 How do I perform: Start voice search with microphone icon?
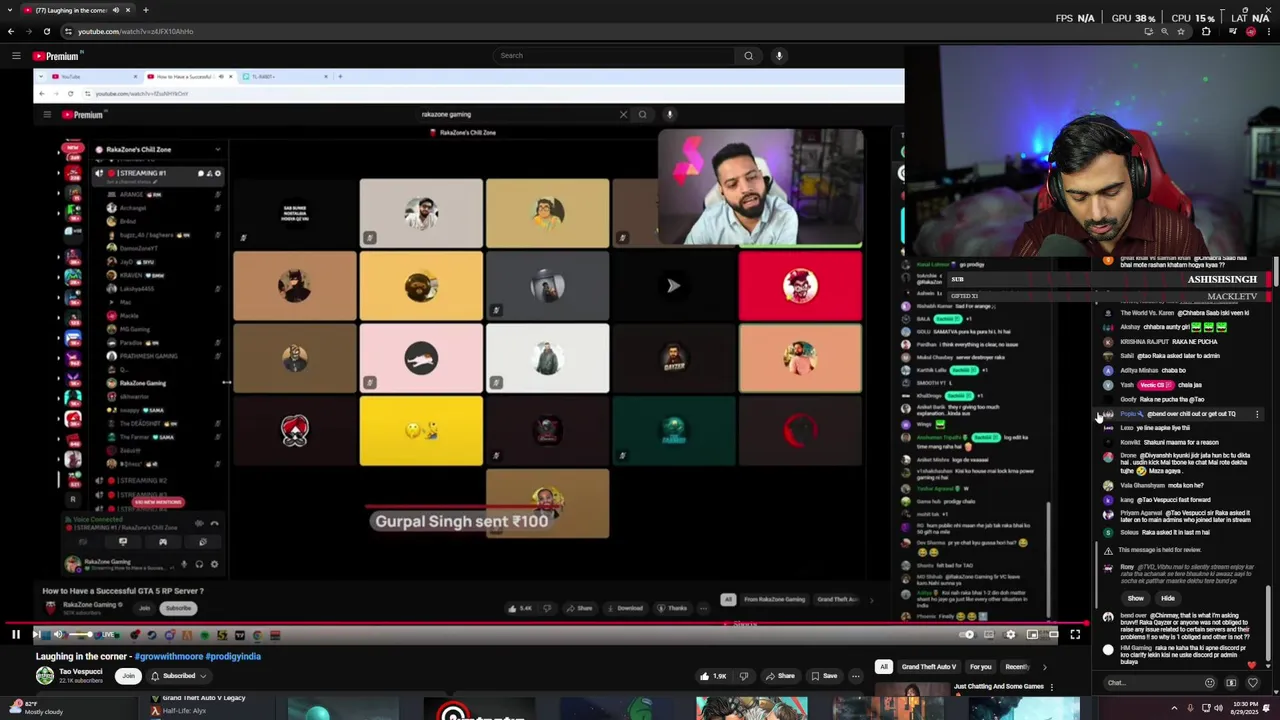pyautogui.click(x=779, y=56)
